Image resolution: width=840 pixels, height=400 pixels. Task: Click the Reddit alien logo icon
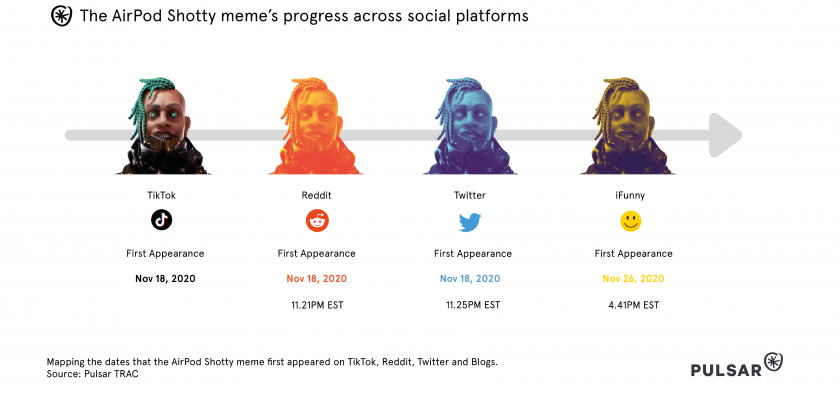316,220
